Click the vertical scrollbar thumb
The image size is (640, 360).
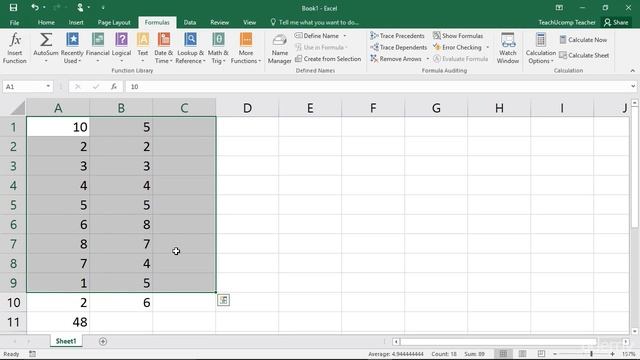click(x=634, y=167)
